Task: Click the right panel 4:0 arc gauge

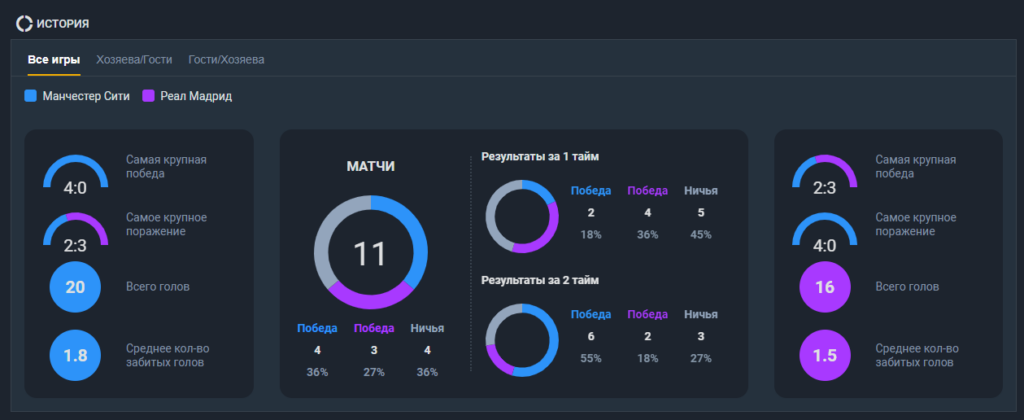Action: point(825,232)
